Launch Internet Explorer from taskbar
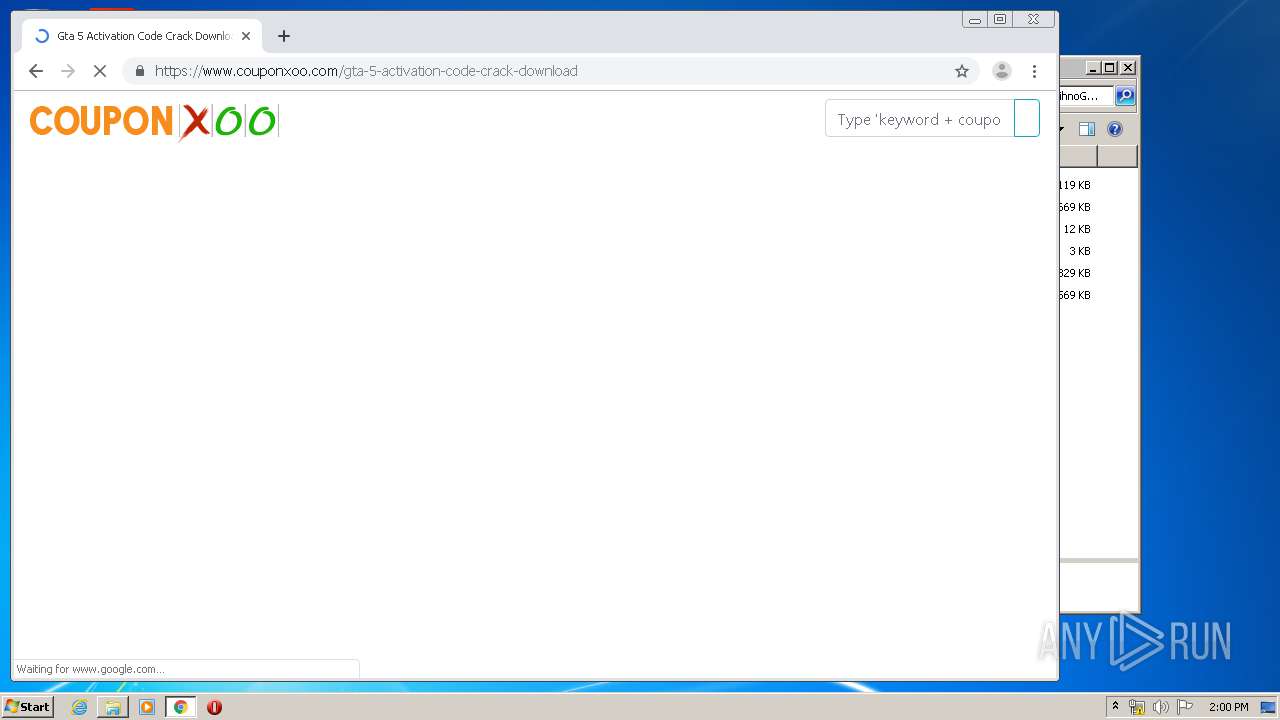This screenshot has width=1280, height=720. pyautogui.click(x=79, y=707)
